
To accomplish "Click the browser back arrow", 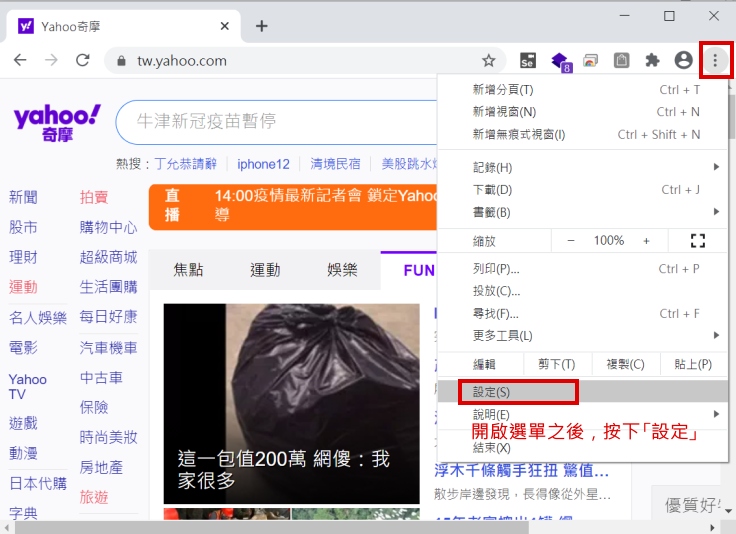I will (x=20, y=60).
